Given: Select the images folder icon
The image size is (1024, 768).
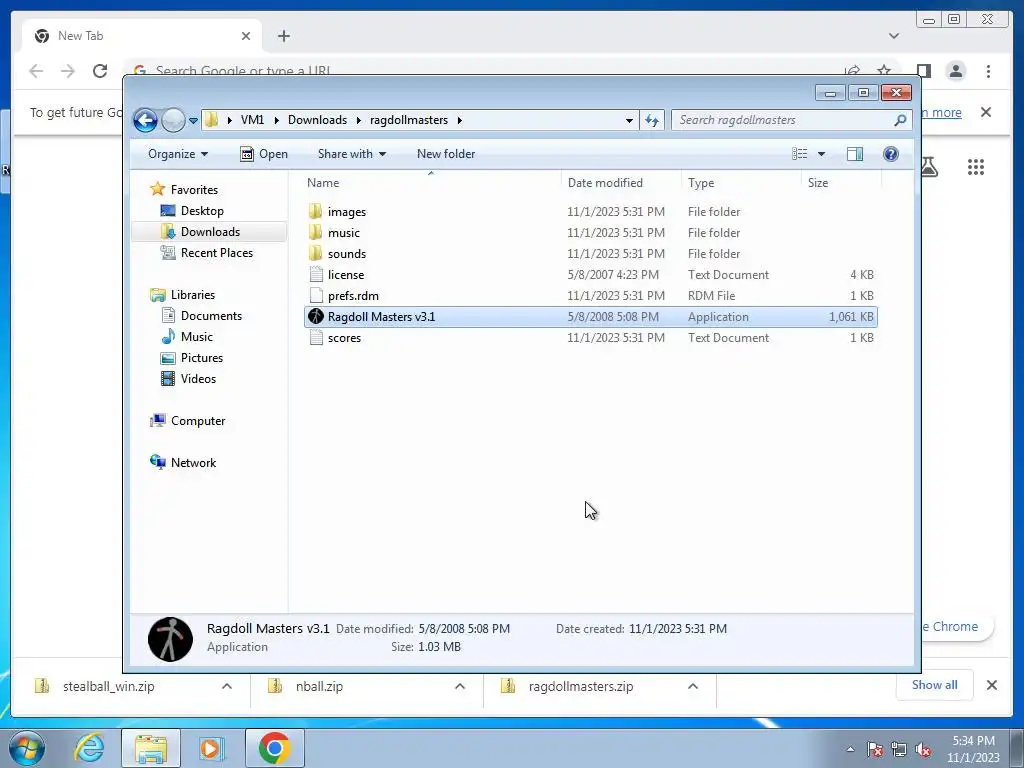Looking at the screenshot, I should click(315, 212).
